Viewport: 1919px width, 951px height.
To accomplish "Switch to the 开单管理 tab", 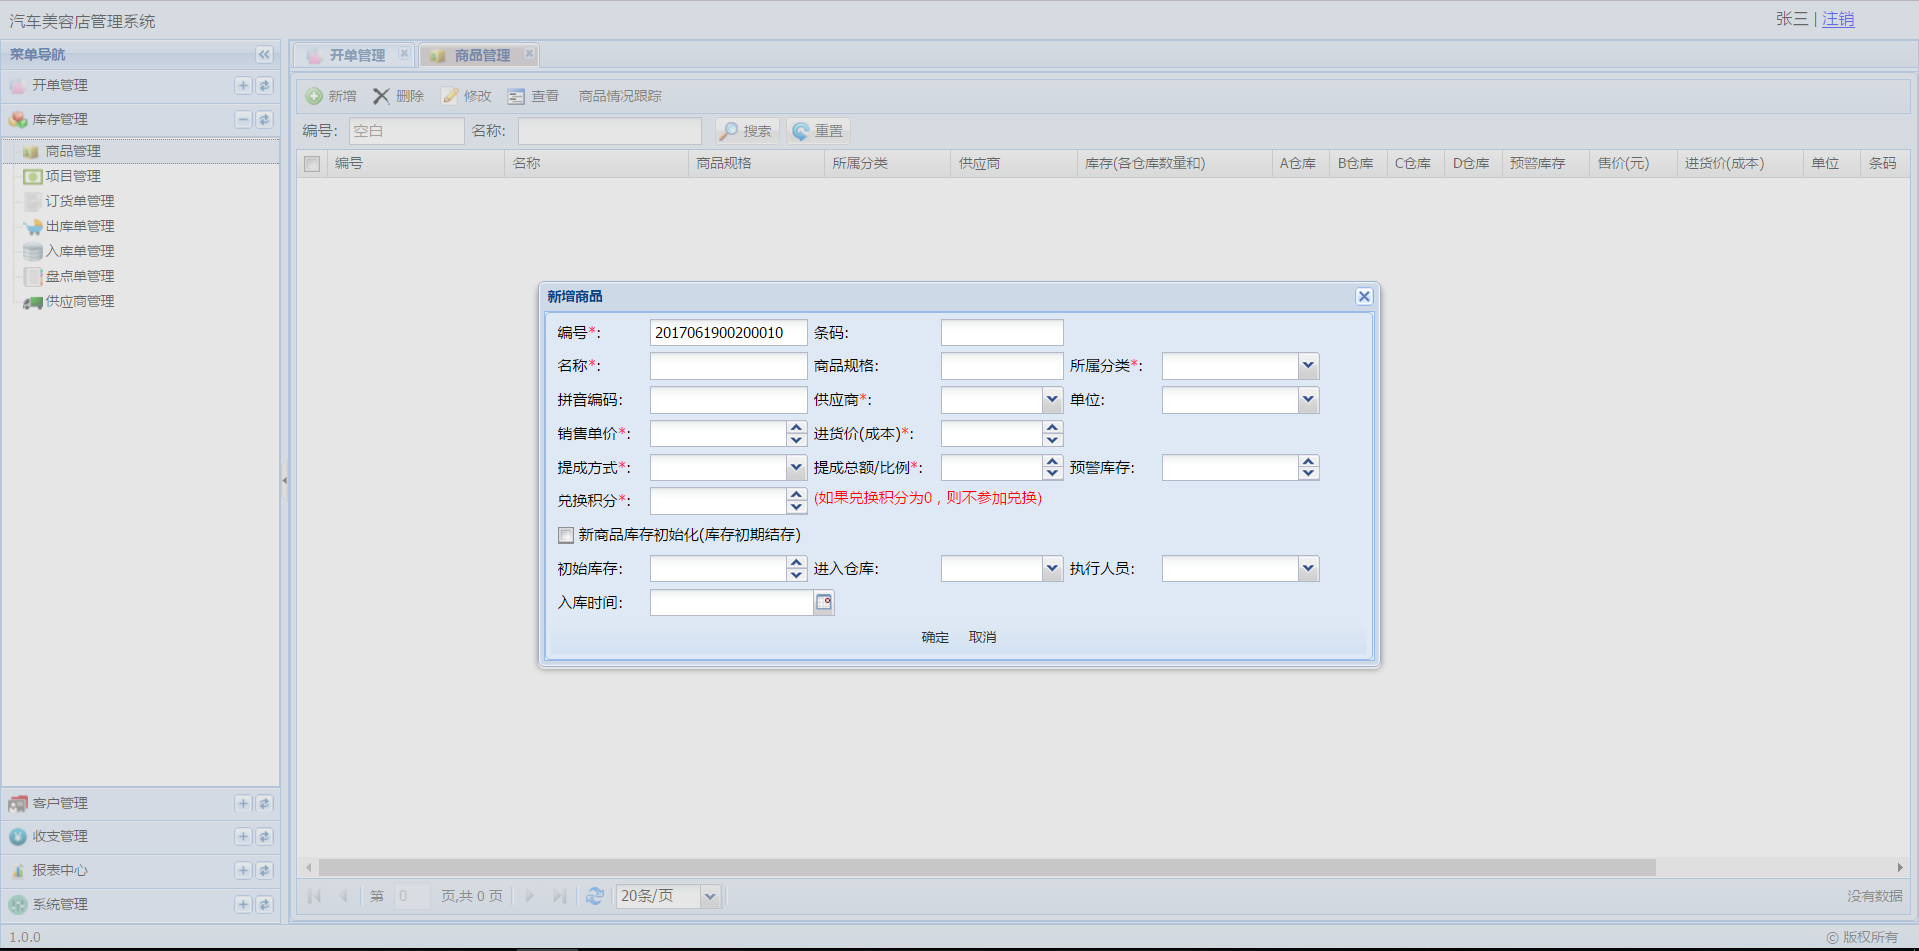I will [356, 55].
